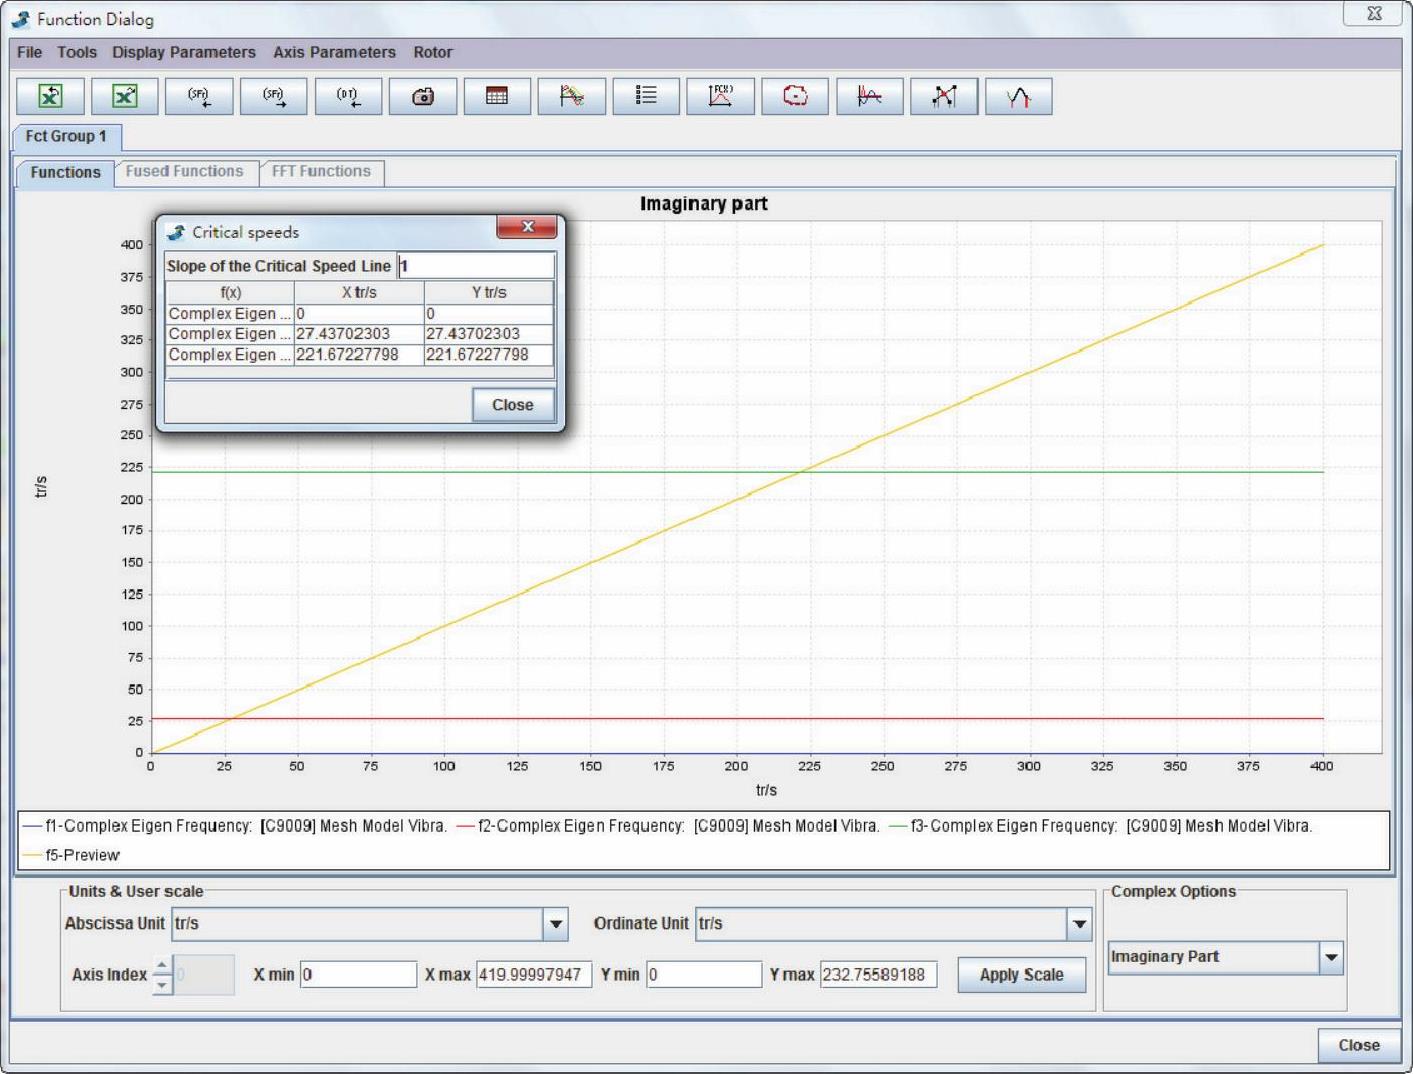Click the last red-peak curve icon

click(1018, 96)
